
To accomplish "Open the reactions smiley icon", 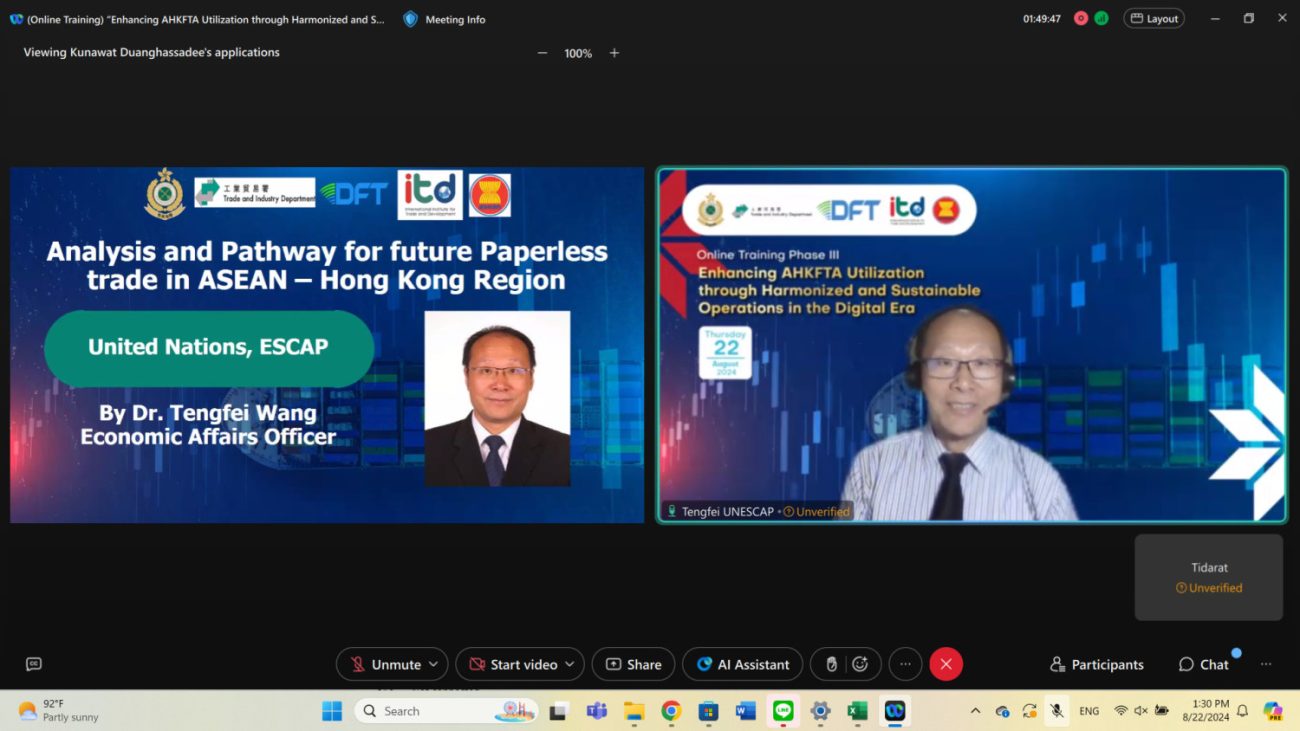I will click(x=860, y=664).
